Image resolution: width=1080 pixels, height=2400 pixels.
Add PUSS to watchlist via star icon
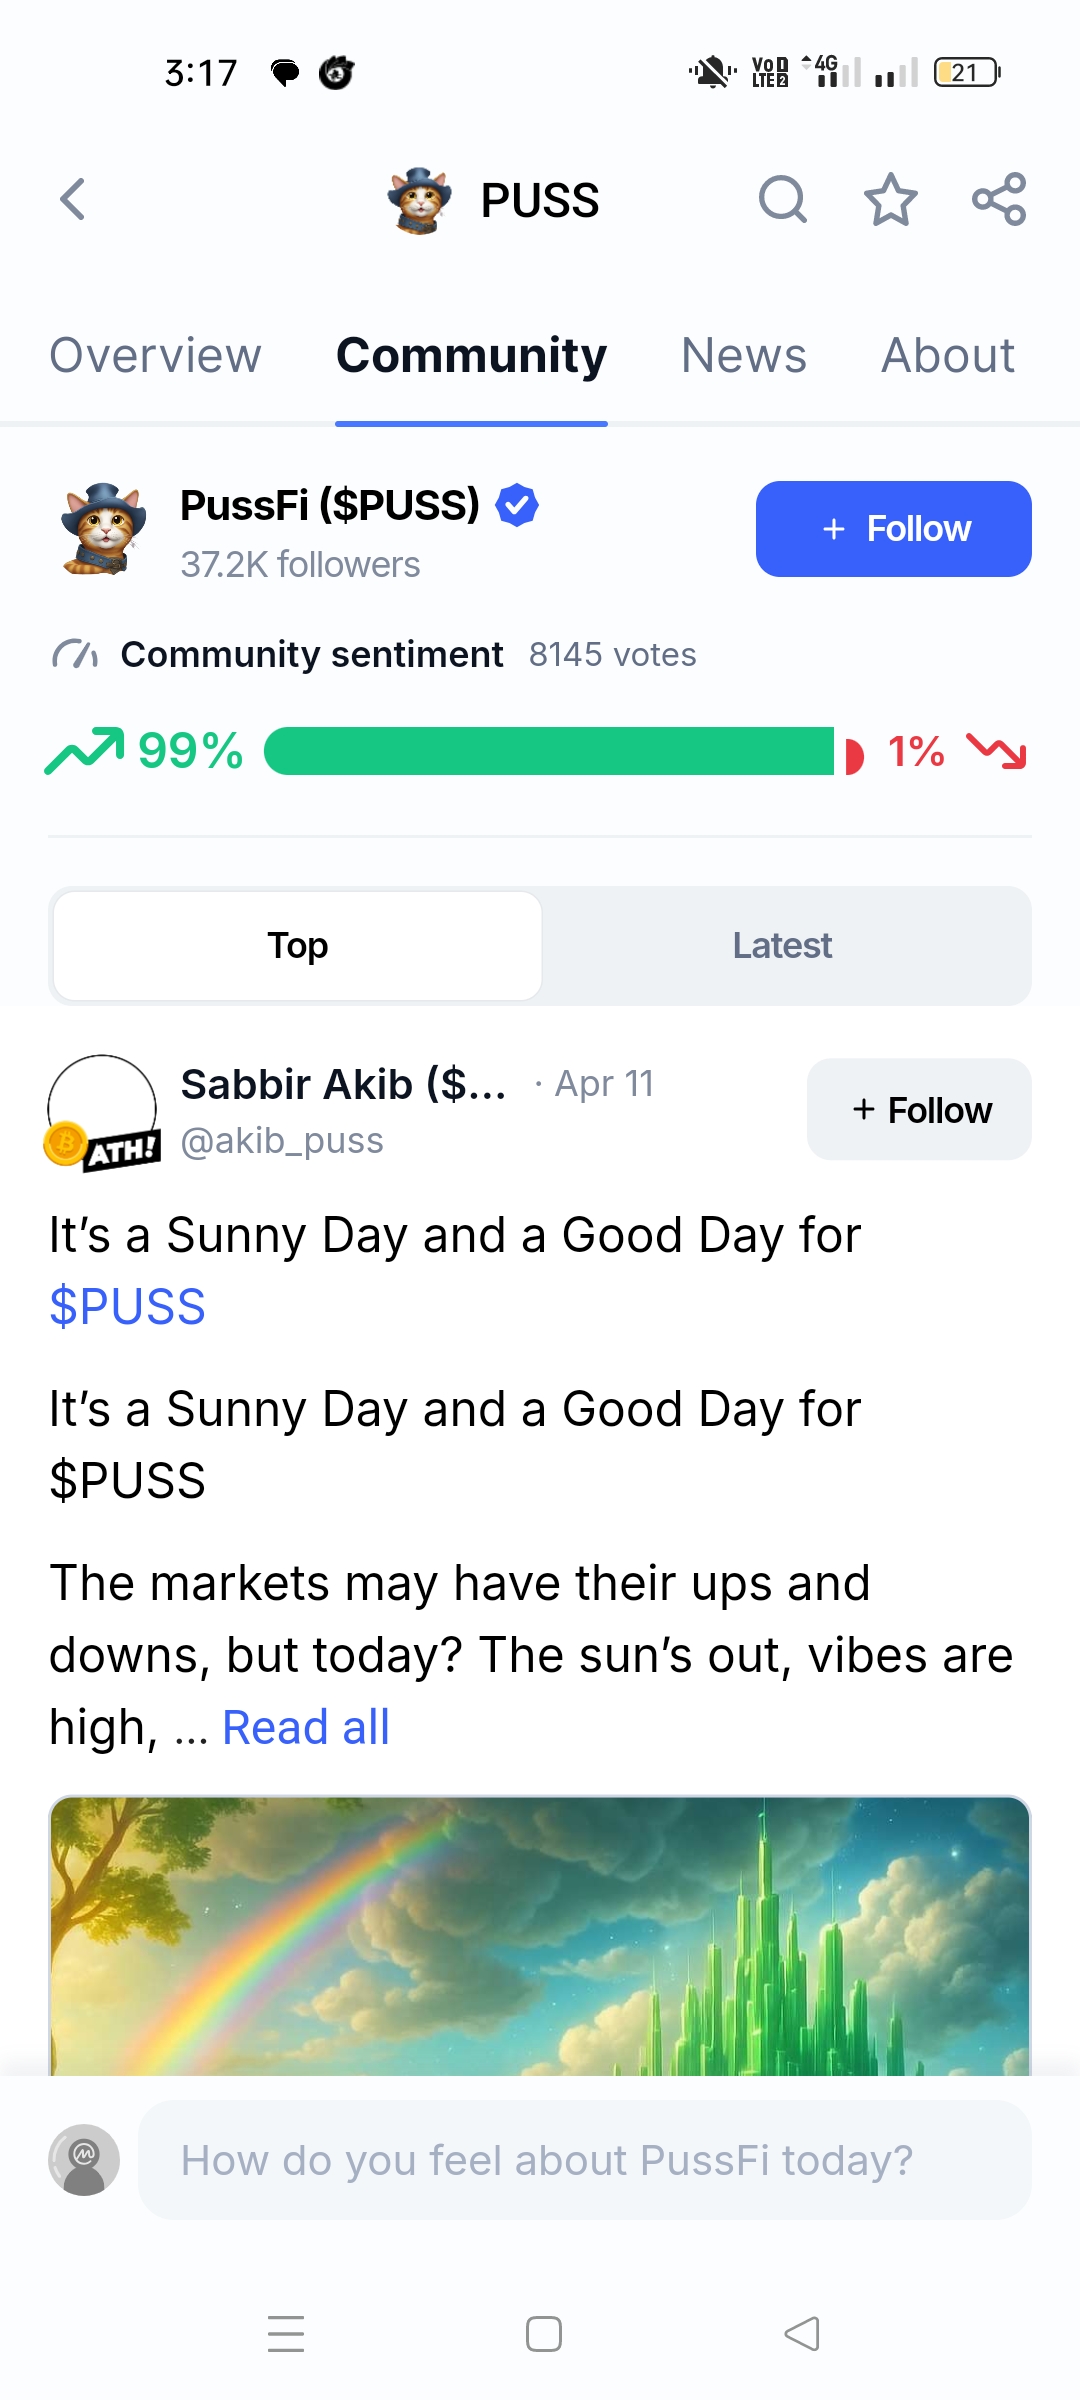click(890, 199)
